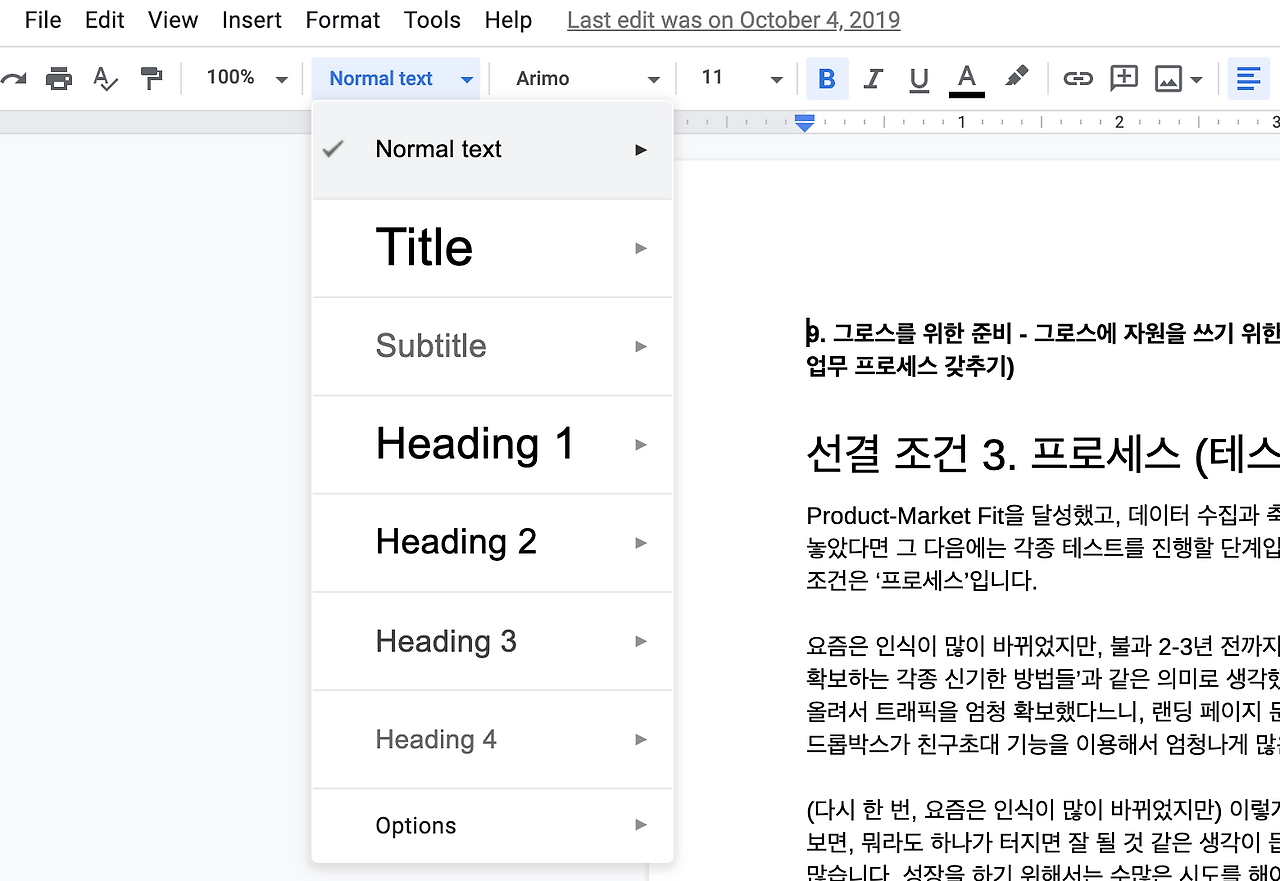Insert an image from toolbar
This screenshot has width=1280, height=881.
click(x=1168, y=78)
